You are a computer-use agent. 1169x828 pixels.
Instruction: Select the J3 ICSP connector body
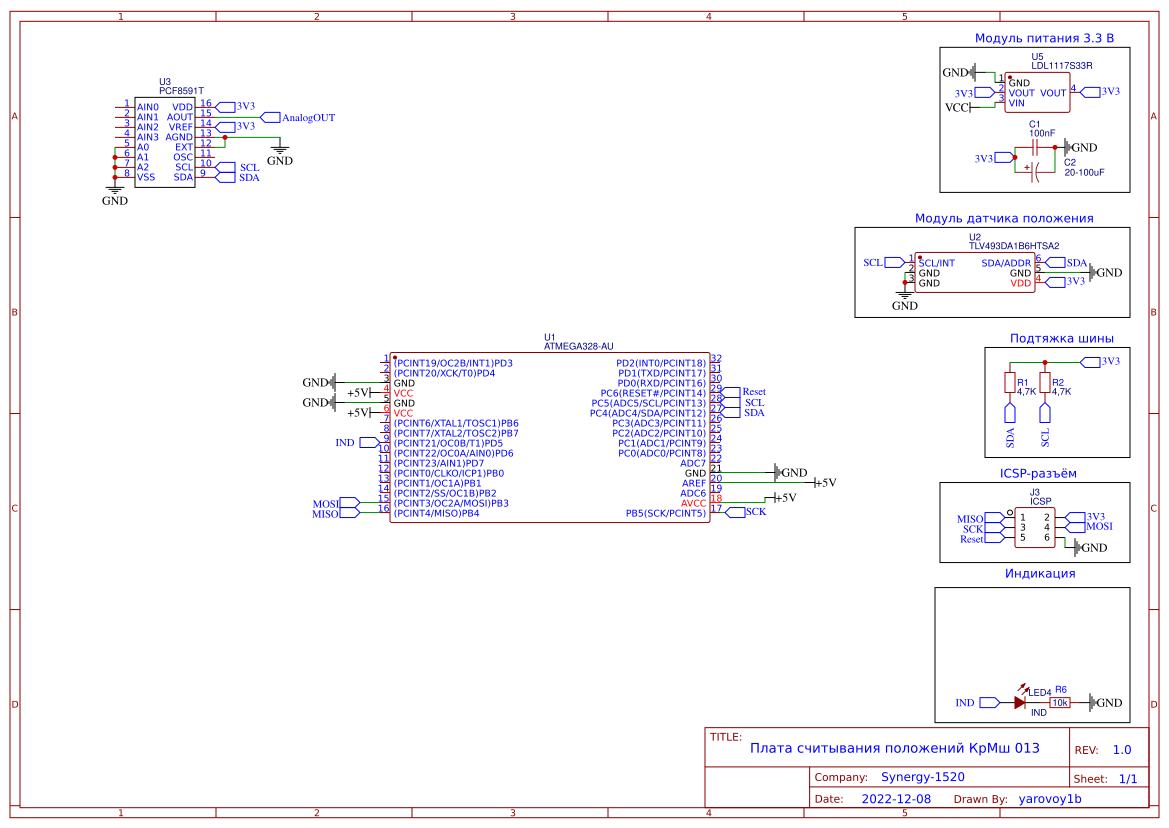coord(1034,527)
